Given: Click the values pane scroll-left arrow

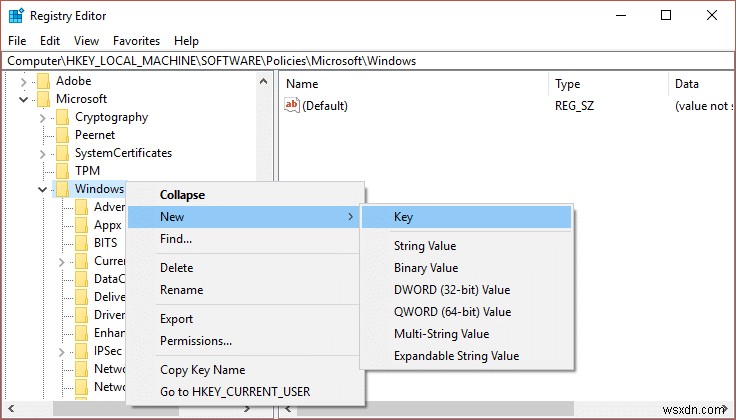Looking at the screenshot, I should (x=289, y=409).
